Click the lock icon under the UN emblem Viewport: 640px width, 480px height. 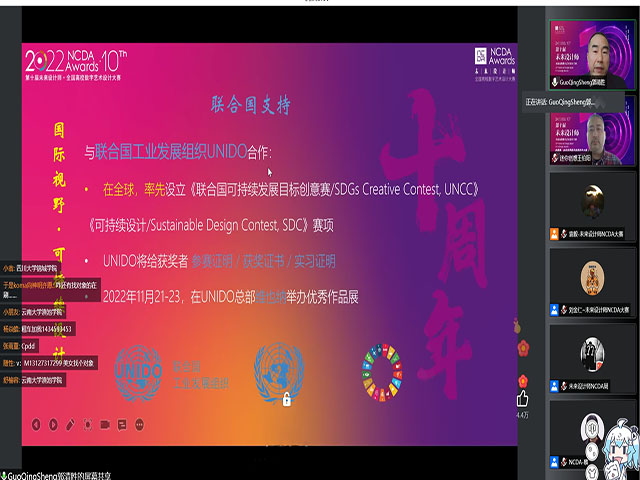coord(287,399)
